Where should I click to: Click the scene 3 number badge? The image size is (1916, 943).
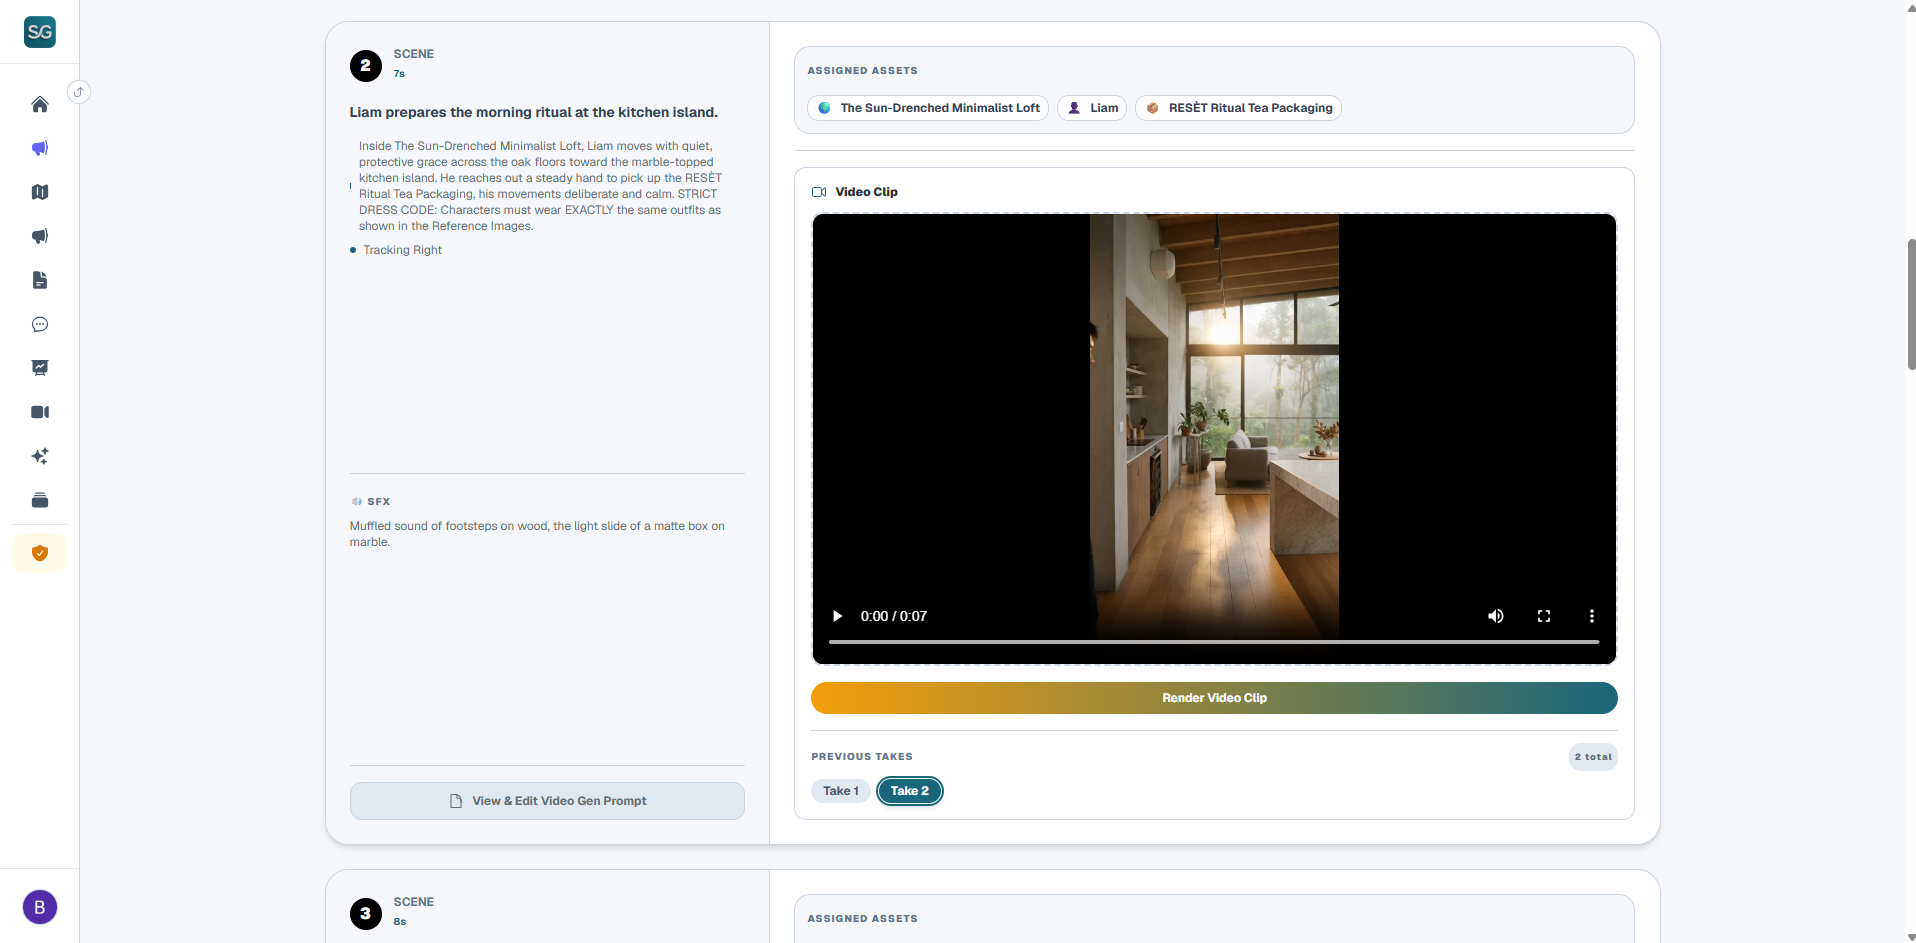coord(366,913)
